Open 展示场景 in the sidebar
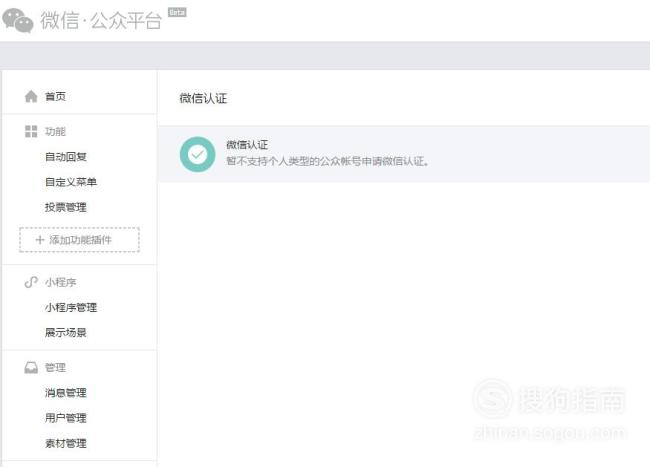650x467 pixels. [66, 332]
